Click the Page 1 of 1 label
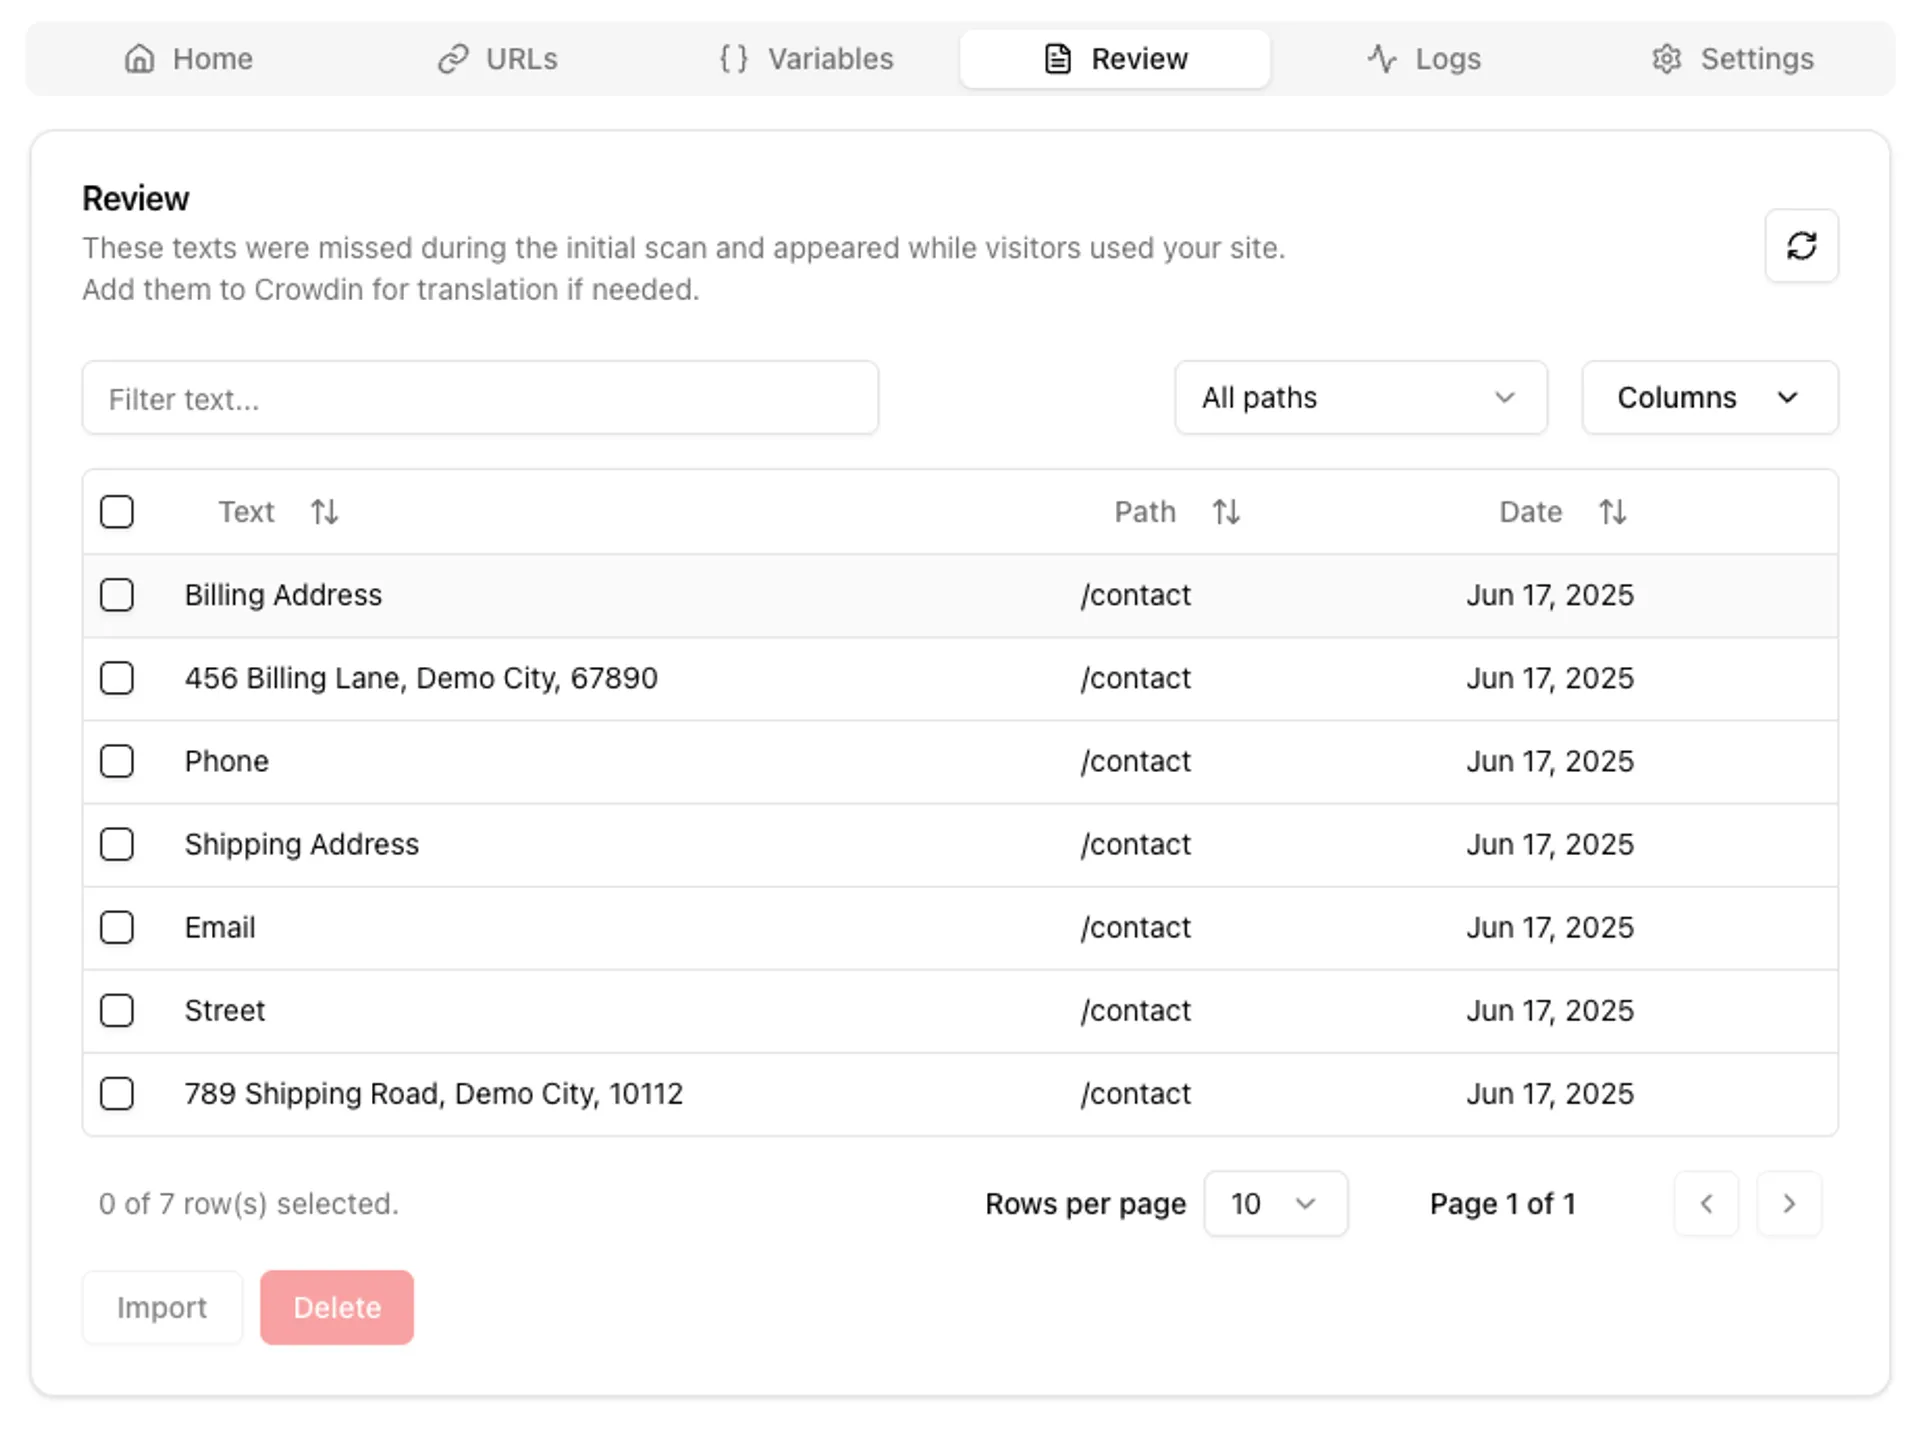The width and height of the screenshot is (1920, 1430). click(x=1503, y=1204)
